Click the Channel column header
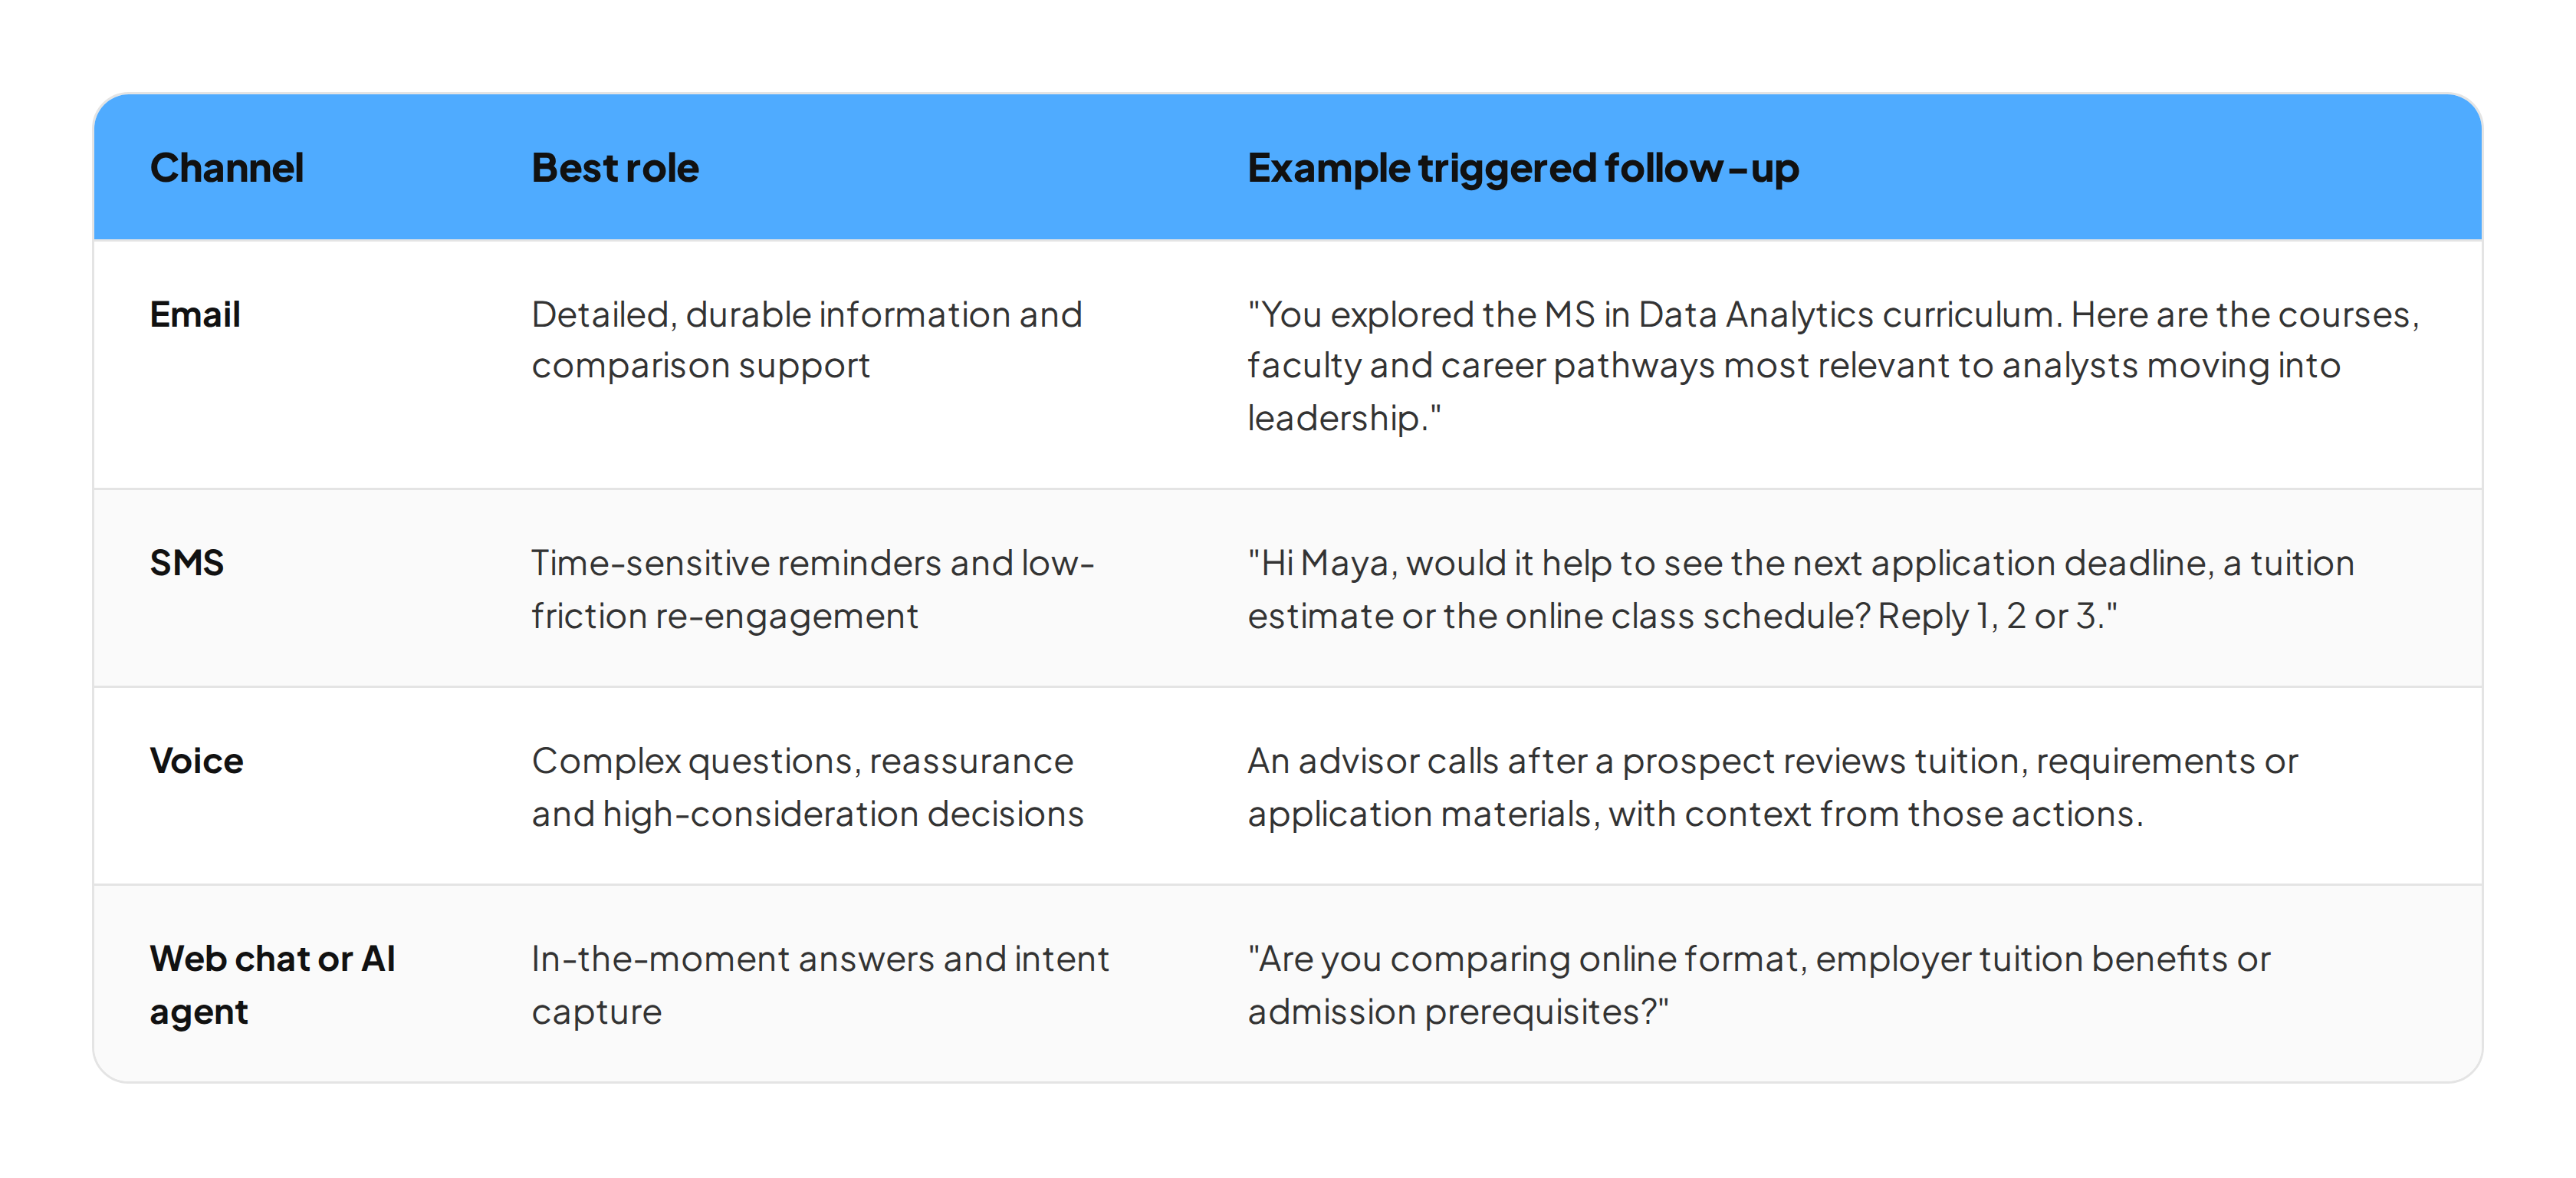The height and width of the screenshot is (1178, 2576). [226, 168]
